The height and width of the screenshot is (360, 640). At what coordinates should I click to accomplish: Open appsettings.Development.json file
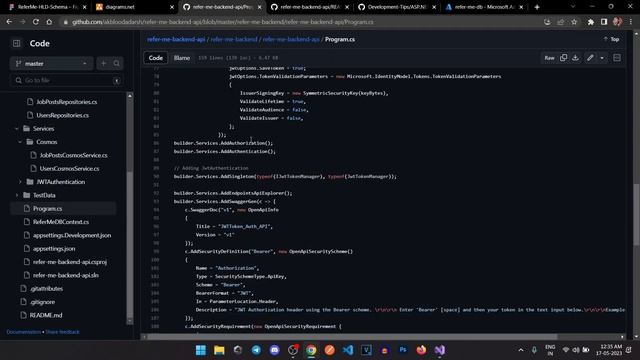72,236
